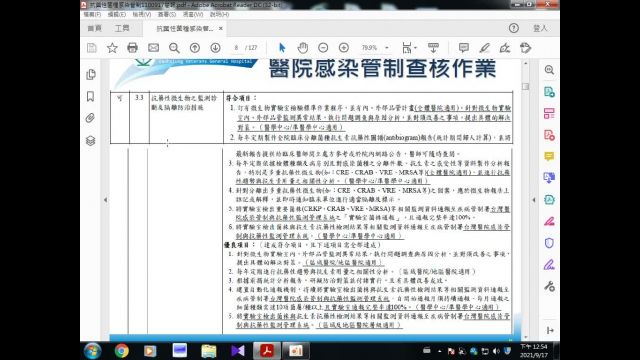Click the Stamp tool icon in toolbar
This screenshot has height=360, width=640.
coord(526,48)
